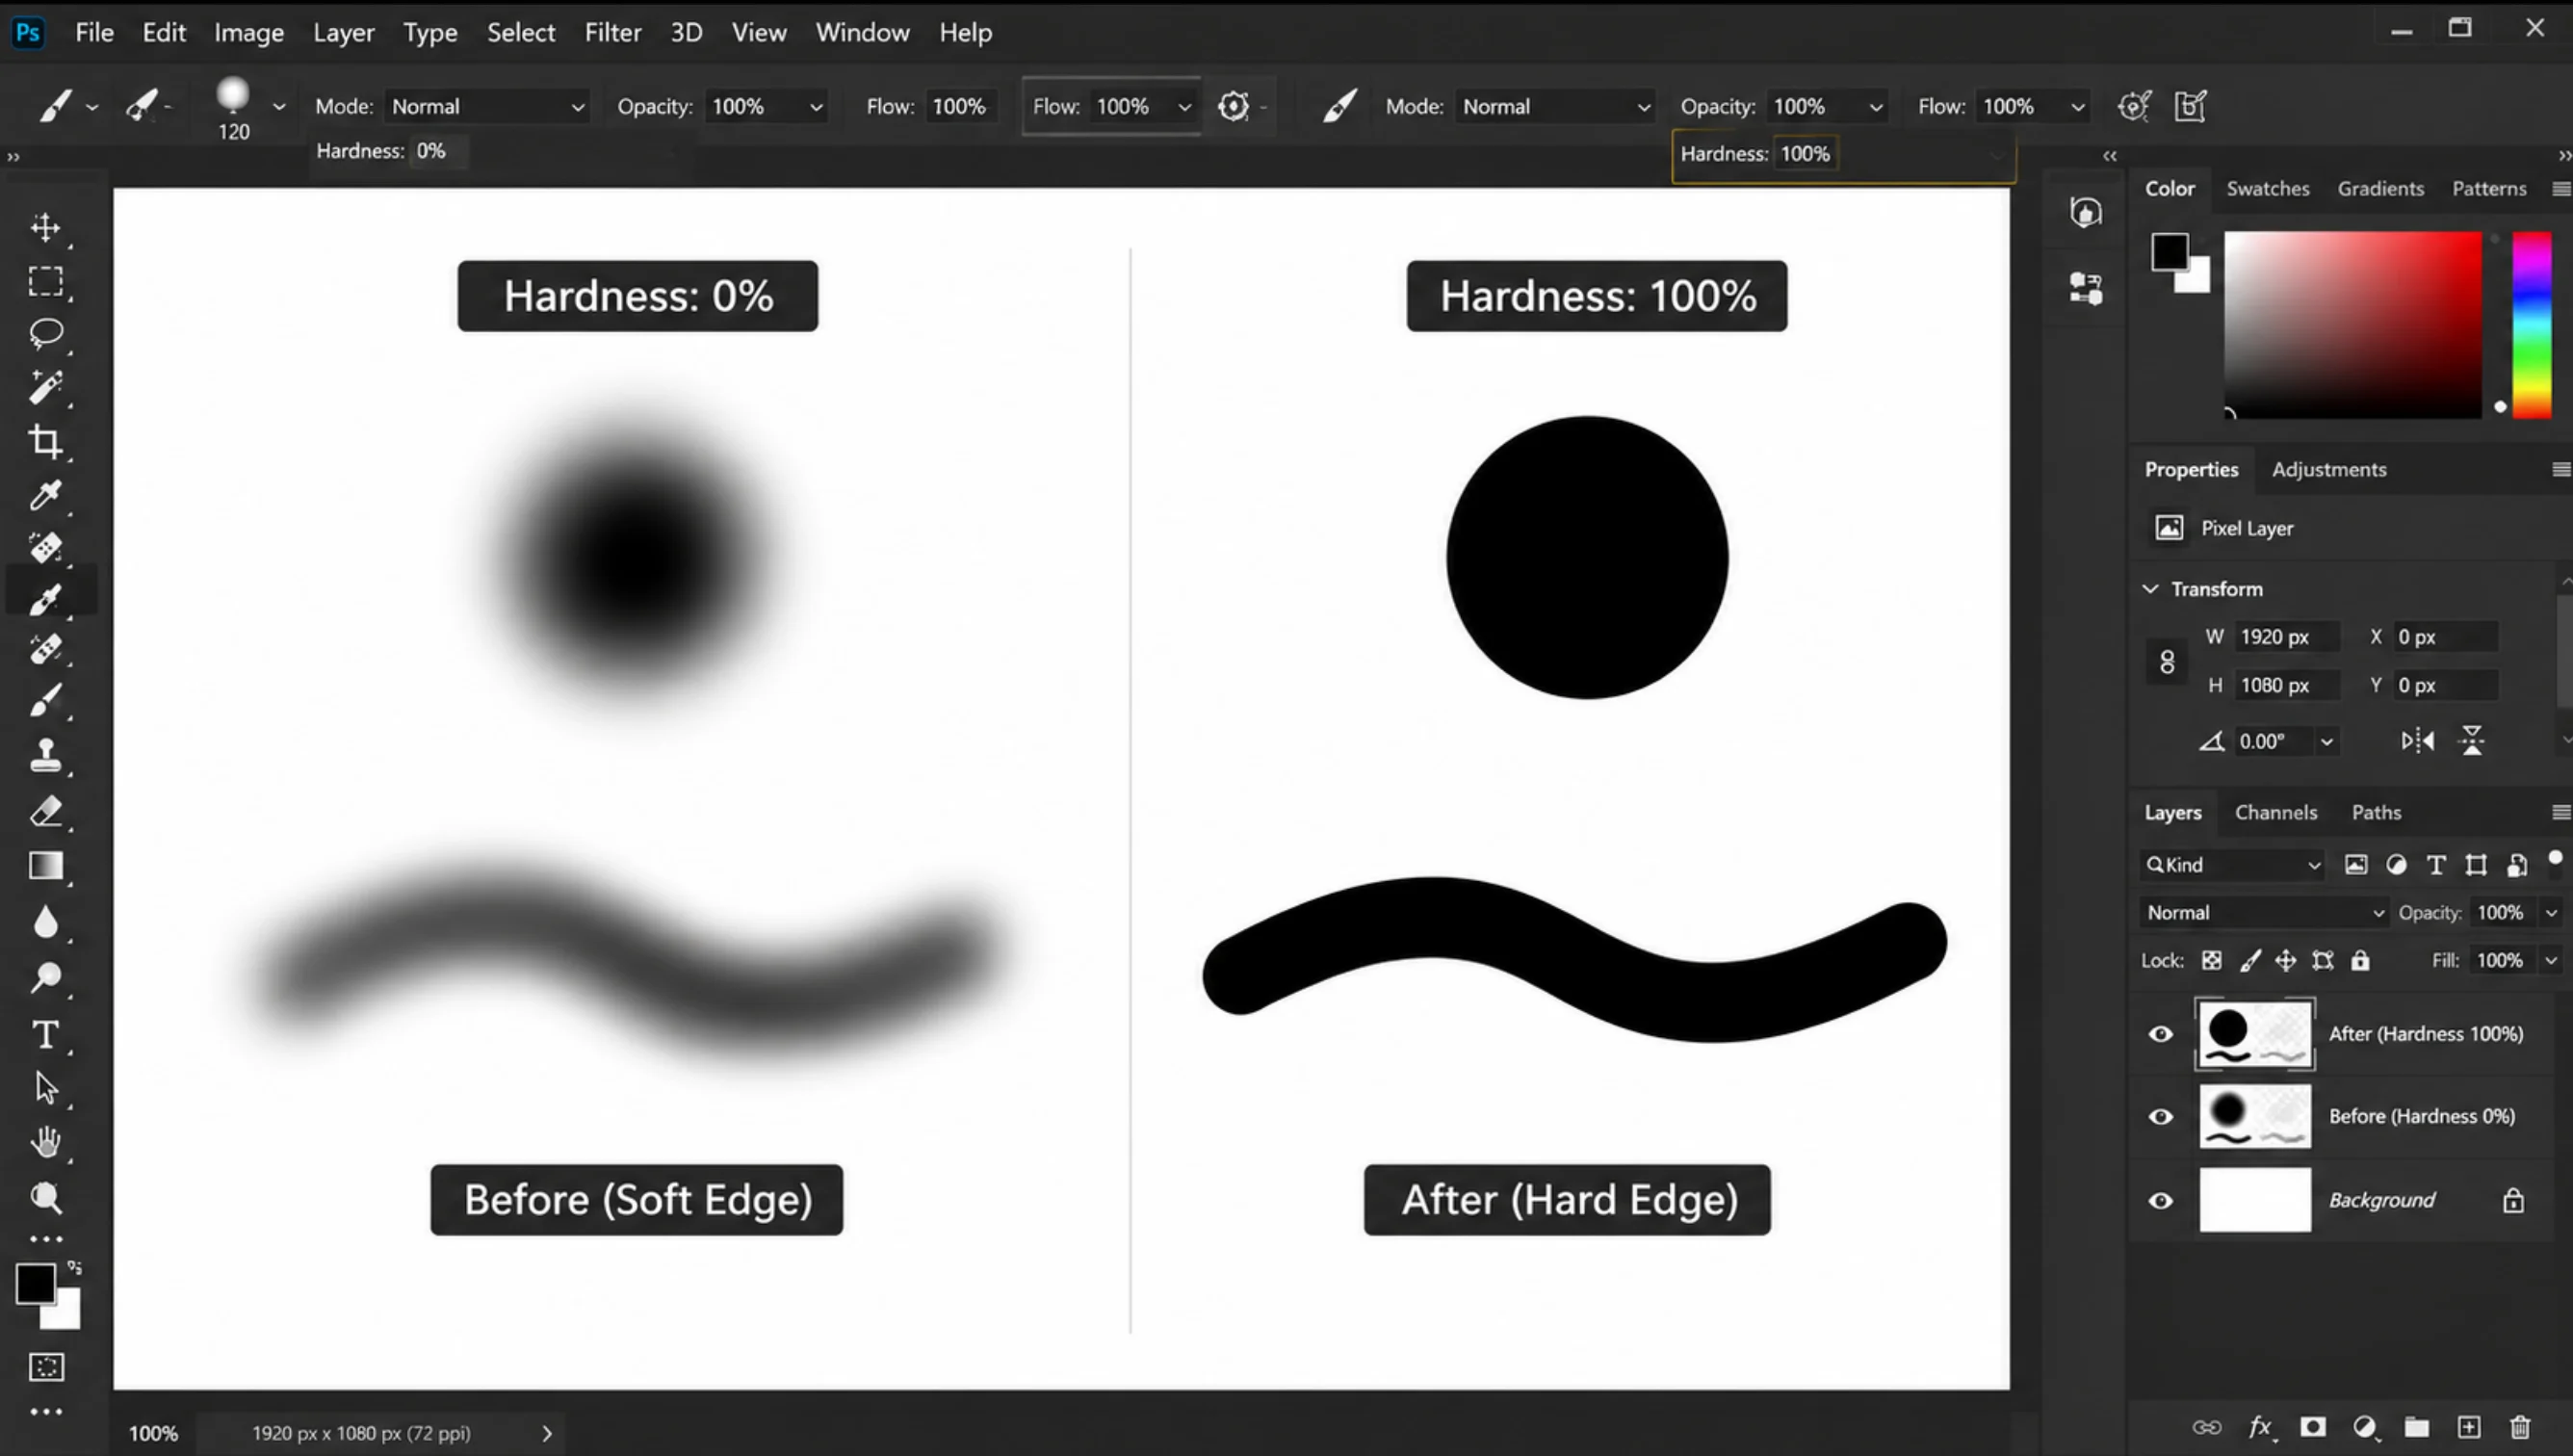This screenshot has width=2573, height=1456.
Task: Click in the red color picker field
Action: (x=2352, y=325)
